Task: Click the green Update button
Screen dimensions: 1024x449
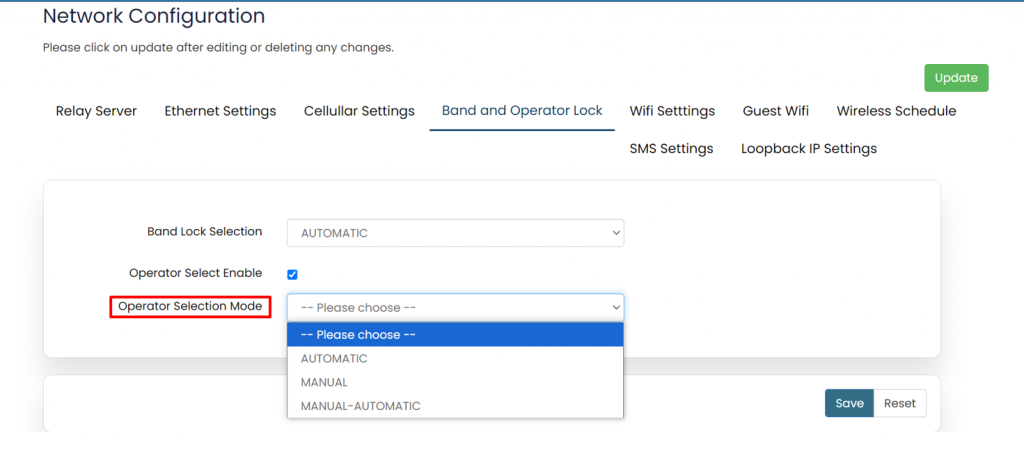Action: tap(956, 78)
